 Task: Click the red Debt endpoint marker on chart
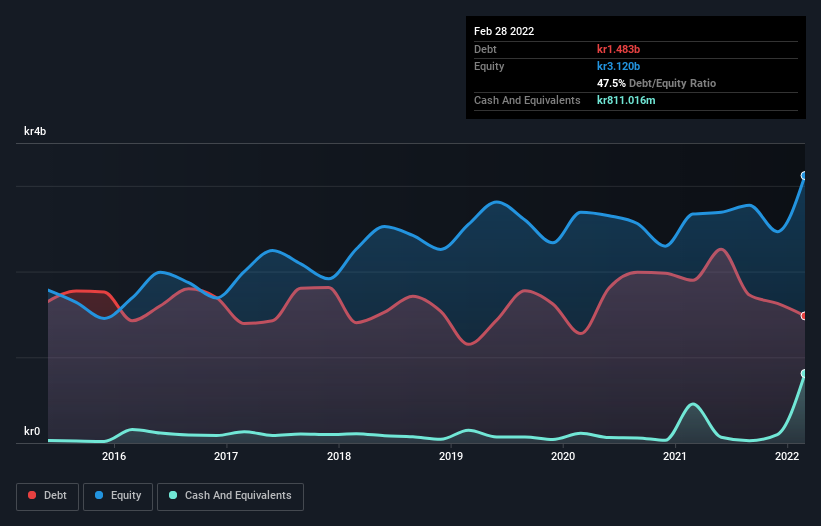point(804,316)
